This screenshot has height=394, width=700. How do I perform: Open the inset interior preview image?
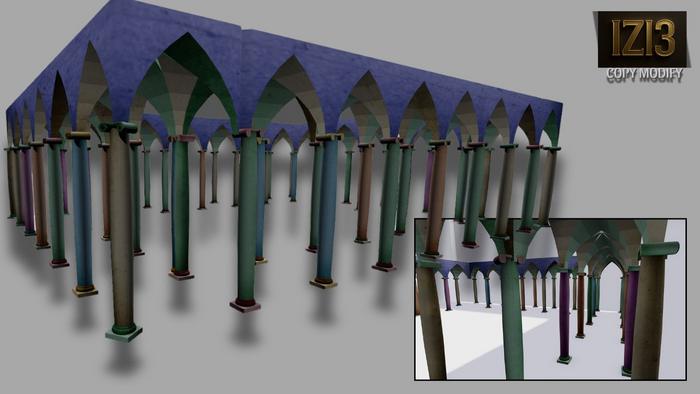[550, 299]
